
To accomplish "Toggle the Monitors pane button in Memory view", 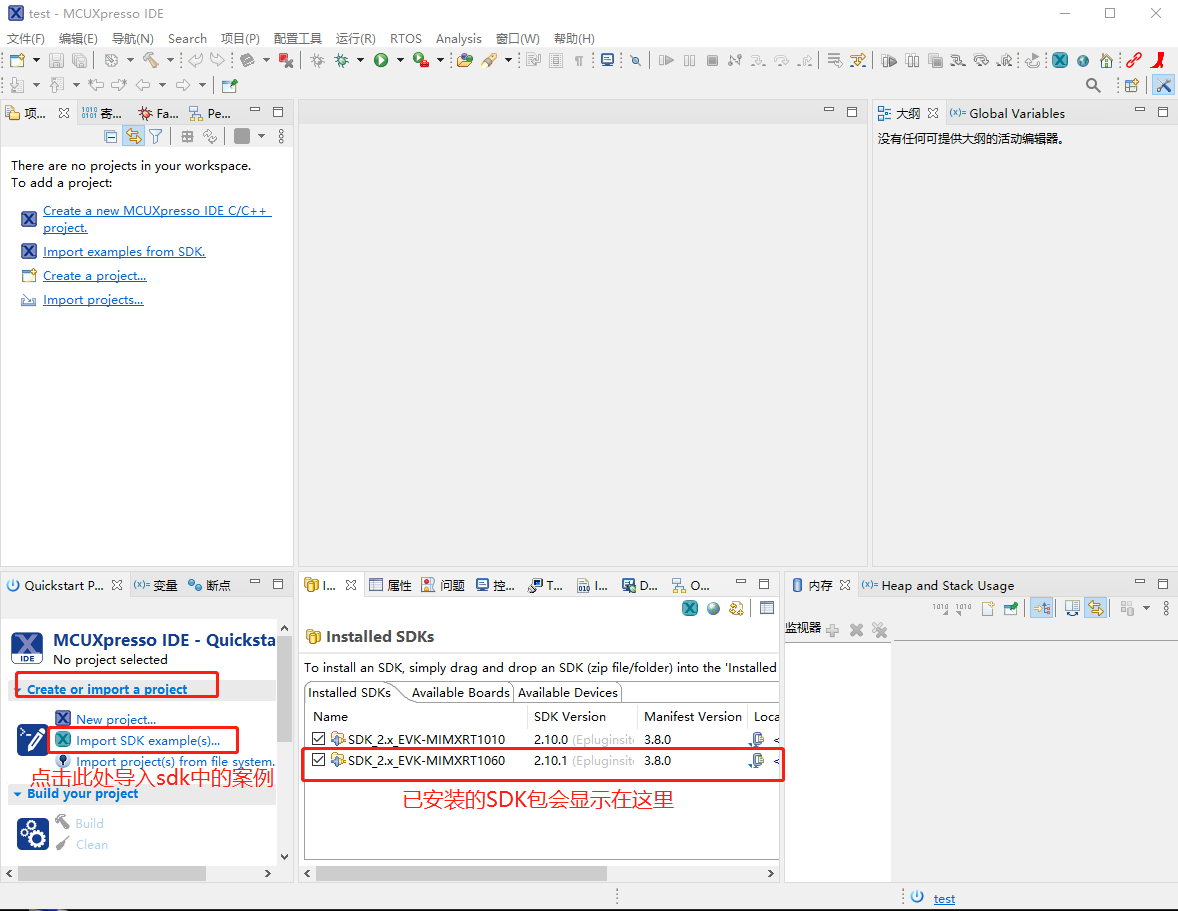I will (1041, 608).
